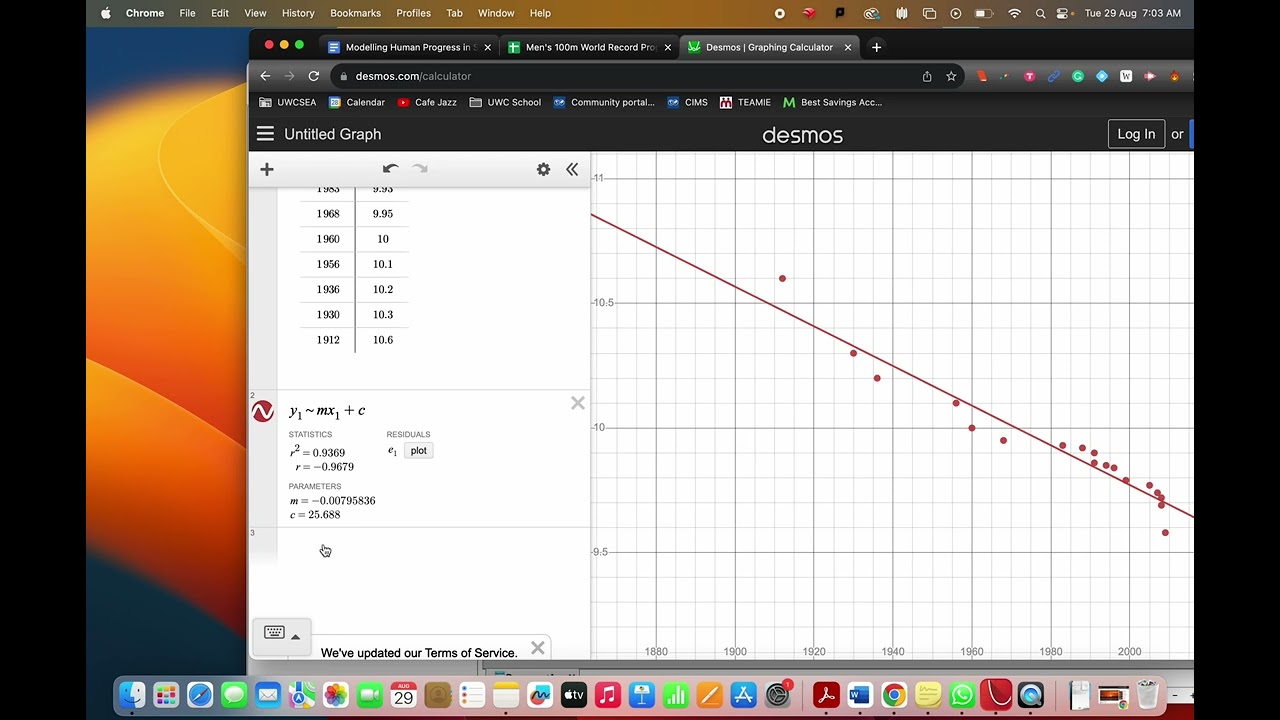
Task: Click the redo arrow icon
Action: pyautogui.click(x=420, y=169)
